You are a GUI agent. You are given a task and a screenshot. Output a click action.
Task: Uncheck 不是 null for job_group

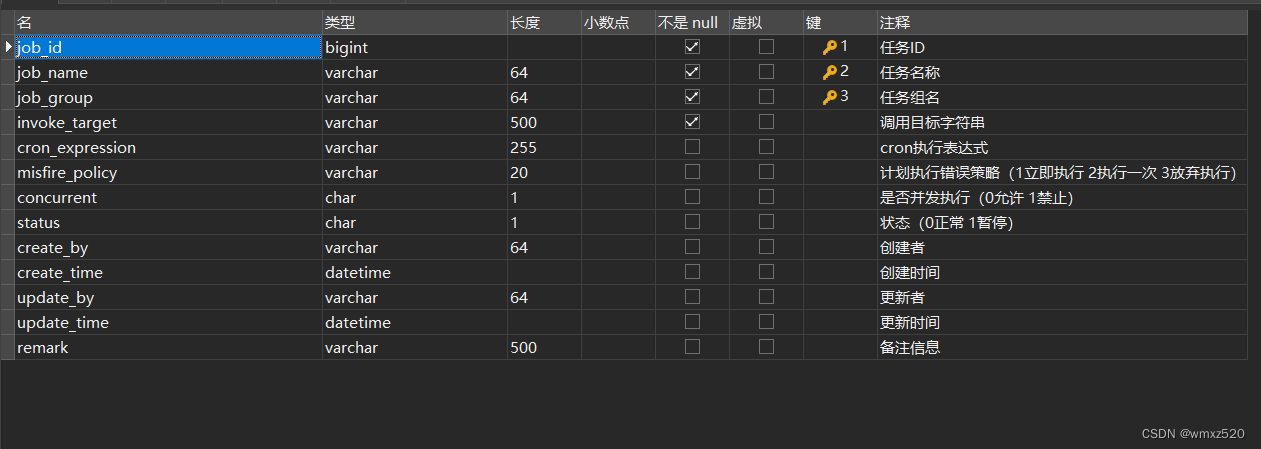692,97
